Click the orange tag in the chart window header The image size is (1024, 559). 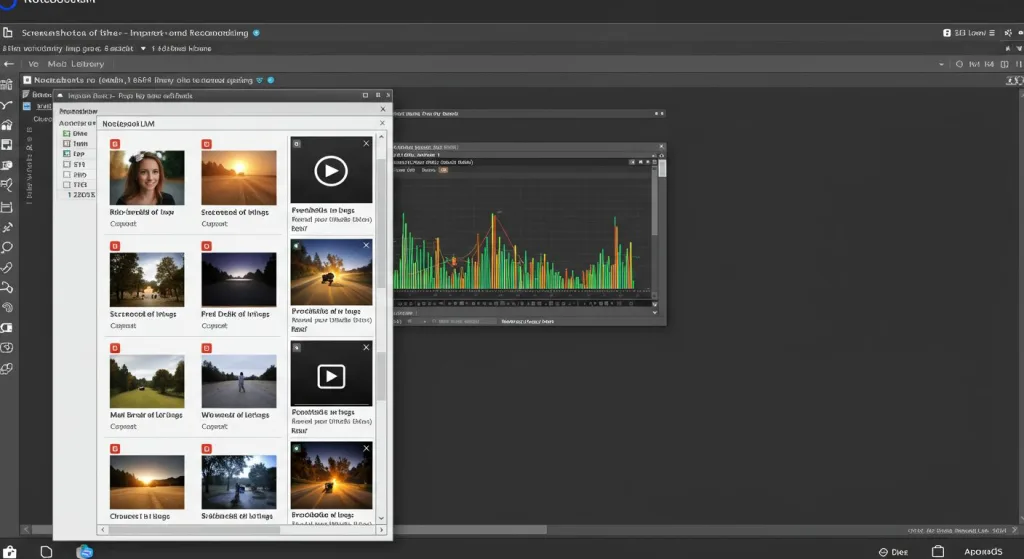(x=443, y=170)
